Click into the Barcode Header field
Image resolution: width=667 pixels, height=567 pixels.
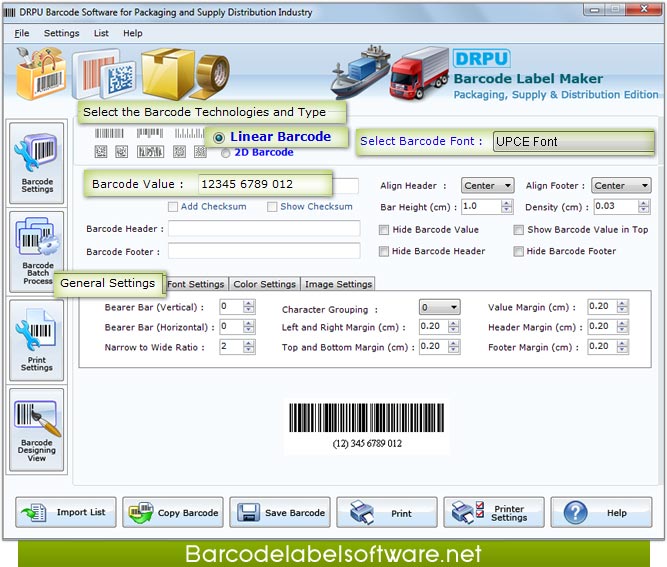(264, 228)
